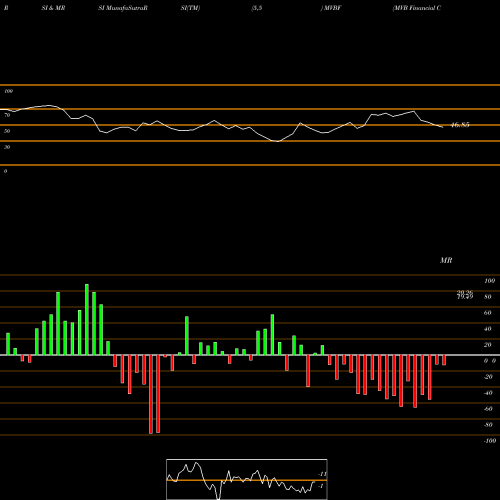This screenshot has width=500, height=500.
Task: Select the 'SI(TM)' header label
Action: click(x=190, y=8)
